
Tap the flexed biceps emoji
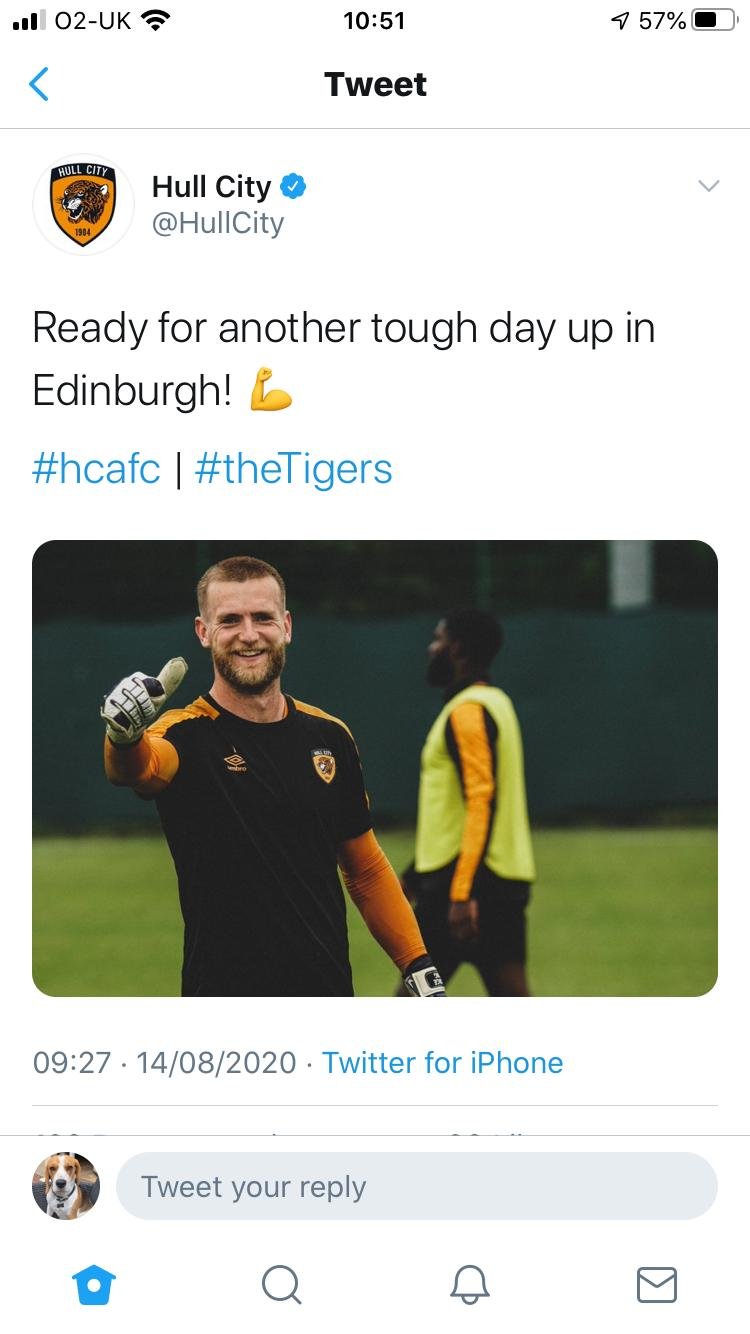(x=270, y=390)
